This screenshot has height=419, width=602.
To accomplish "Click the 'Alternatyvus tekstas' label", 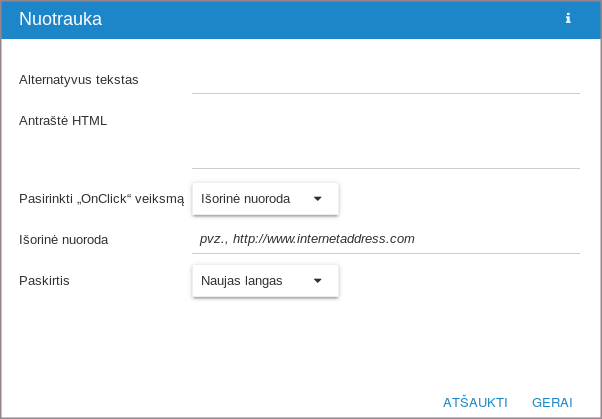I will click(78, 80).
